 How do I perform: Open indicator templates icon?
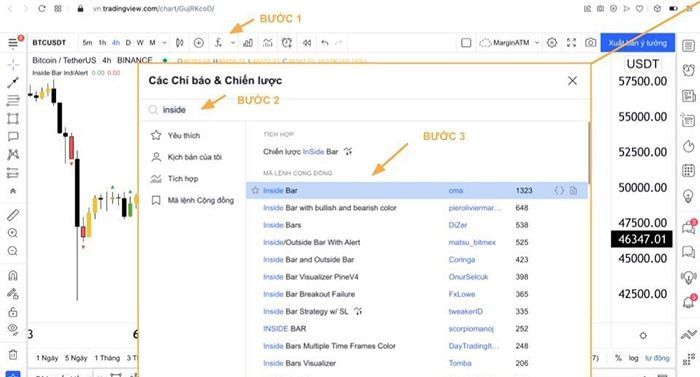pyautogui.click(x=267, y=43)
